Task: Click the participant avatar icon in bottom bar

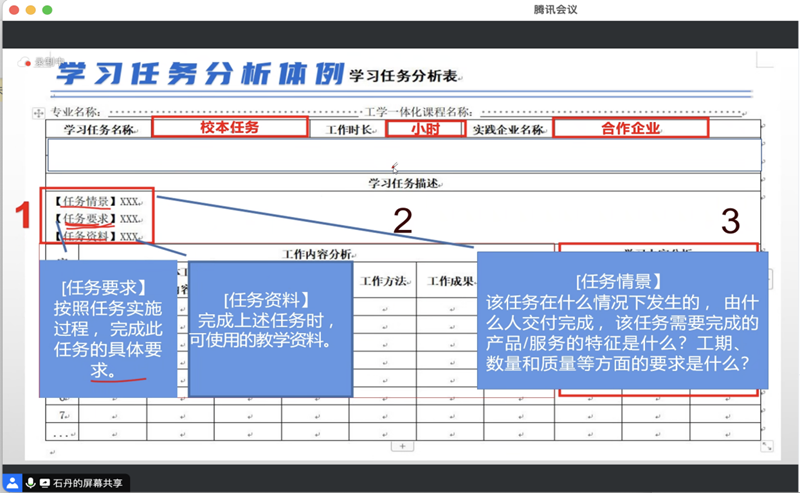Action: [12, 483]
